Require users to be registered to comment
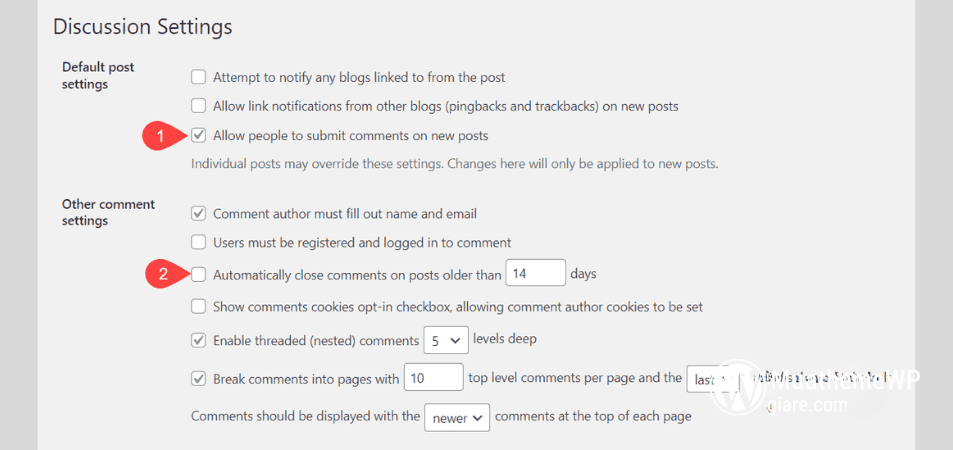Image resolution: width=953 pixels, height=450 pixels. (x=199, y=242)
